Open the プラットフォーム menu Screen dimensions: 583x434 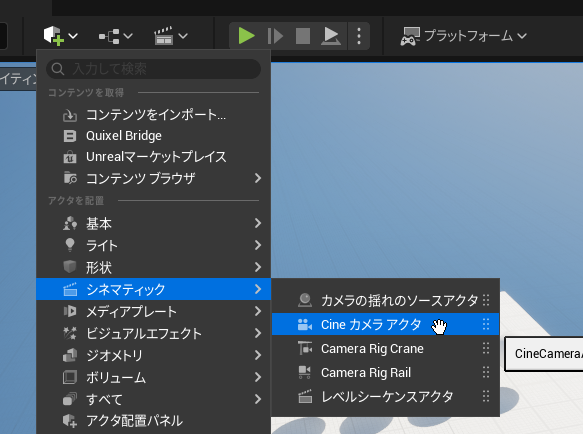464,36
